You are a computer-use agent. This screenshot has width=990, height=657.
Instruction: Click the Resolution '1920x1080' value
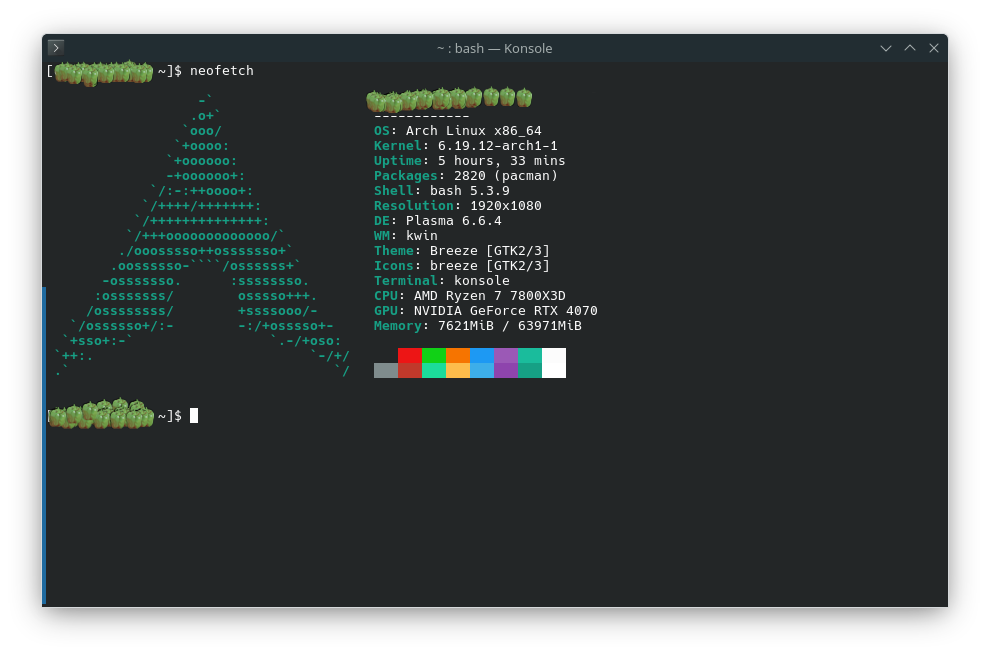(x=506, y=206)
